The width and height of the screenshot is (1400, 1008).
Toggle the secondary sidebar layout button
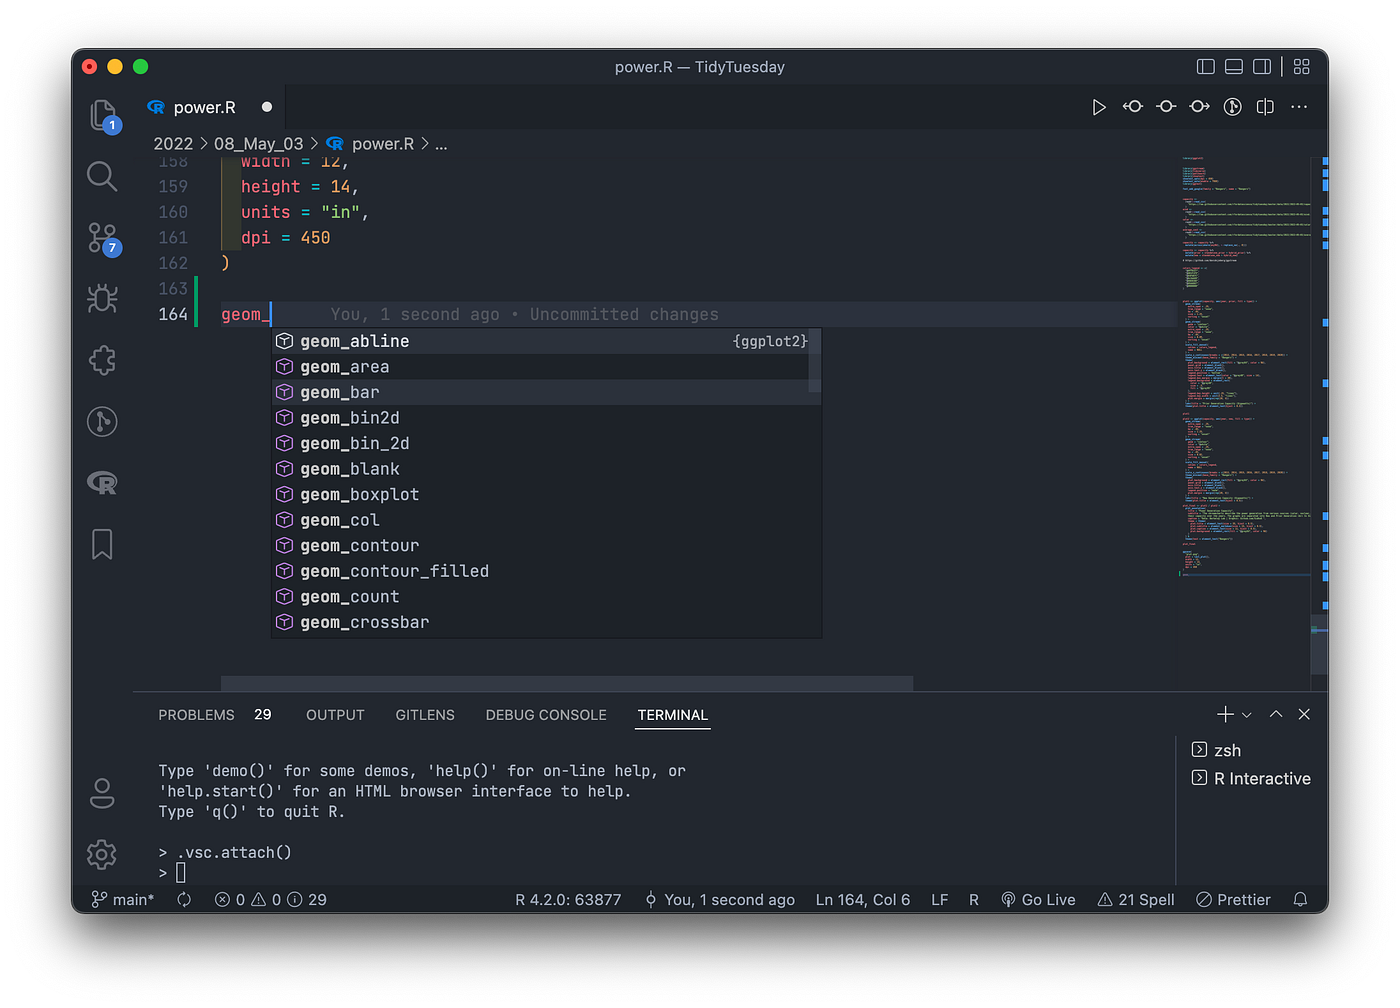pyautogui.click(x=1262, y=67)
